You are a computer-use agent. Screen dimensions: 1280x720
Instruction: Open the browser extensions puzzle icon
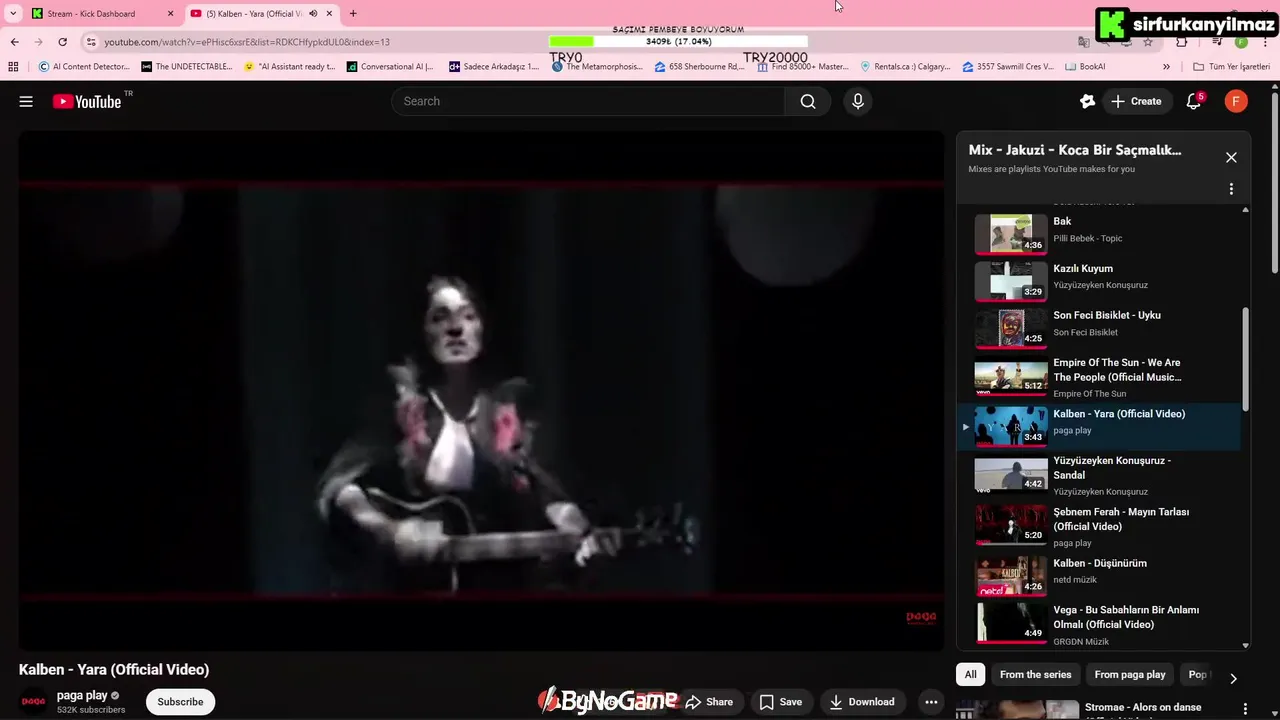1182,42
